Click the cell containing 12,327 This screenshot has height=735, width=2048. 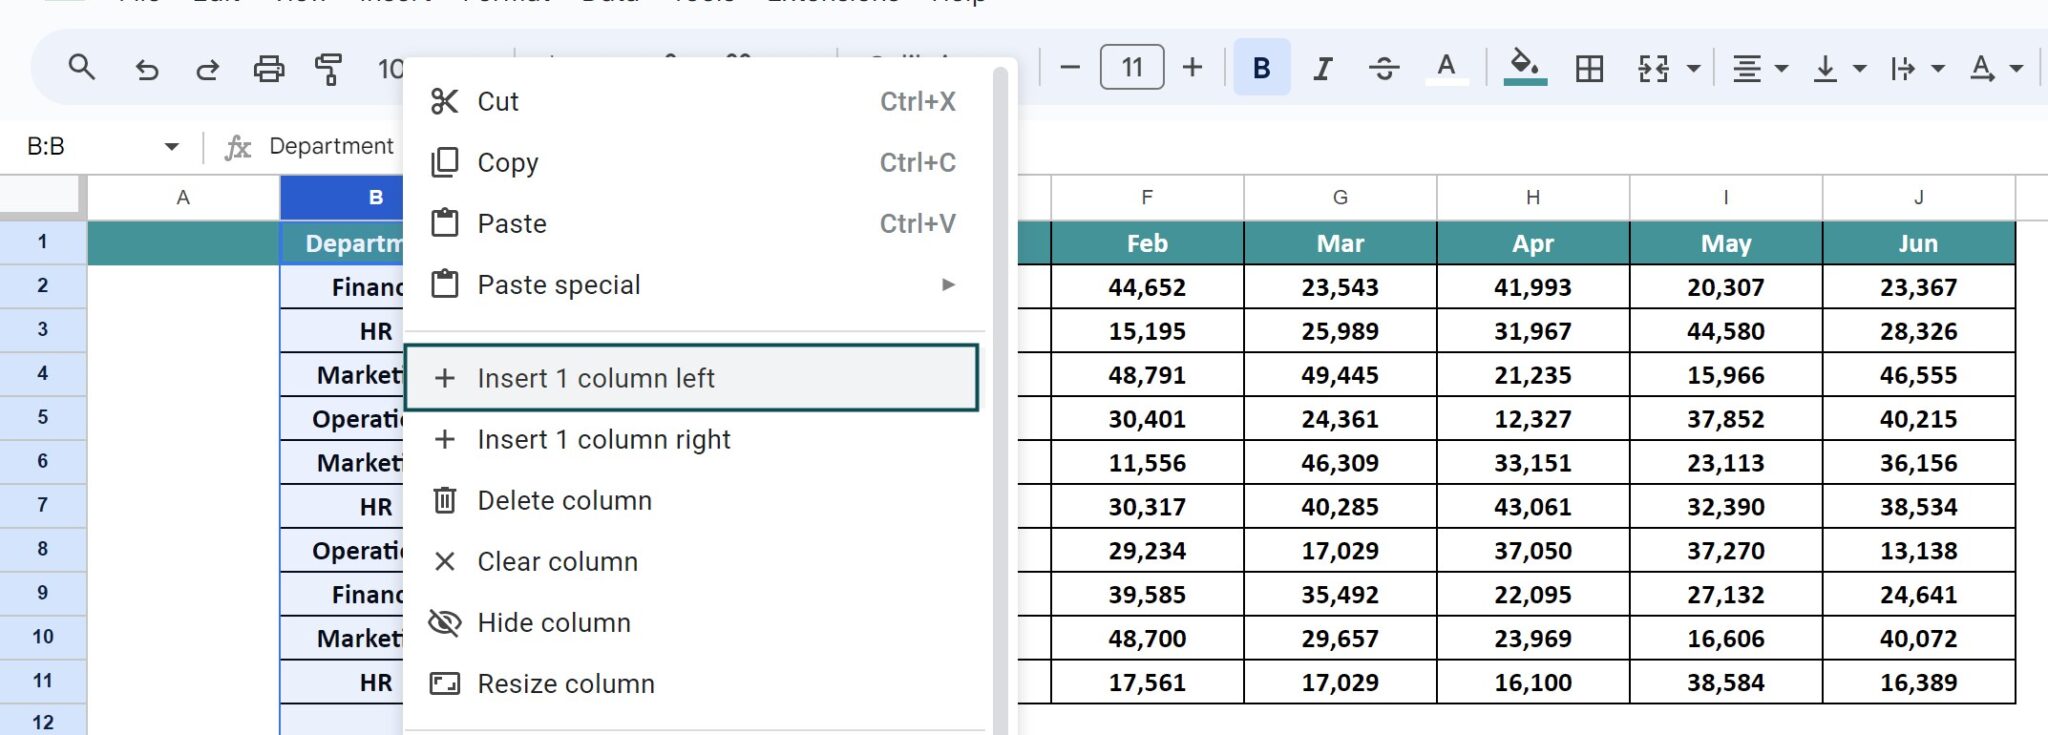(x=1533, y=419)
